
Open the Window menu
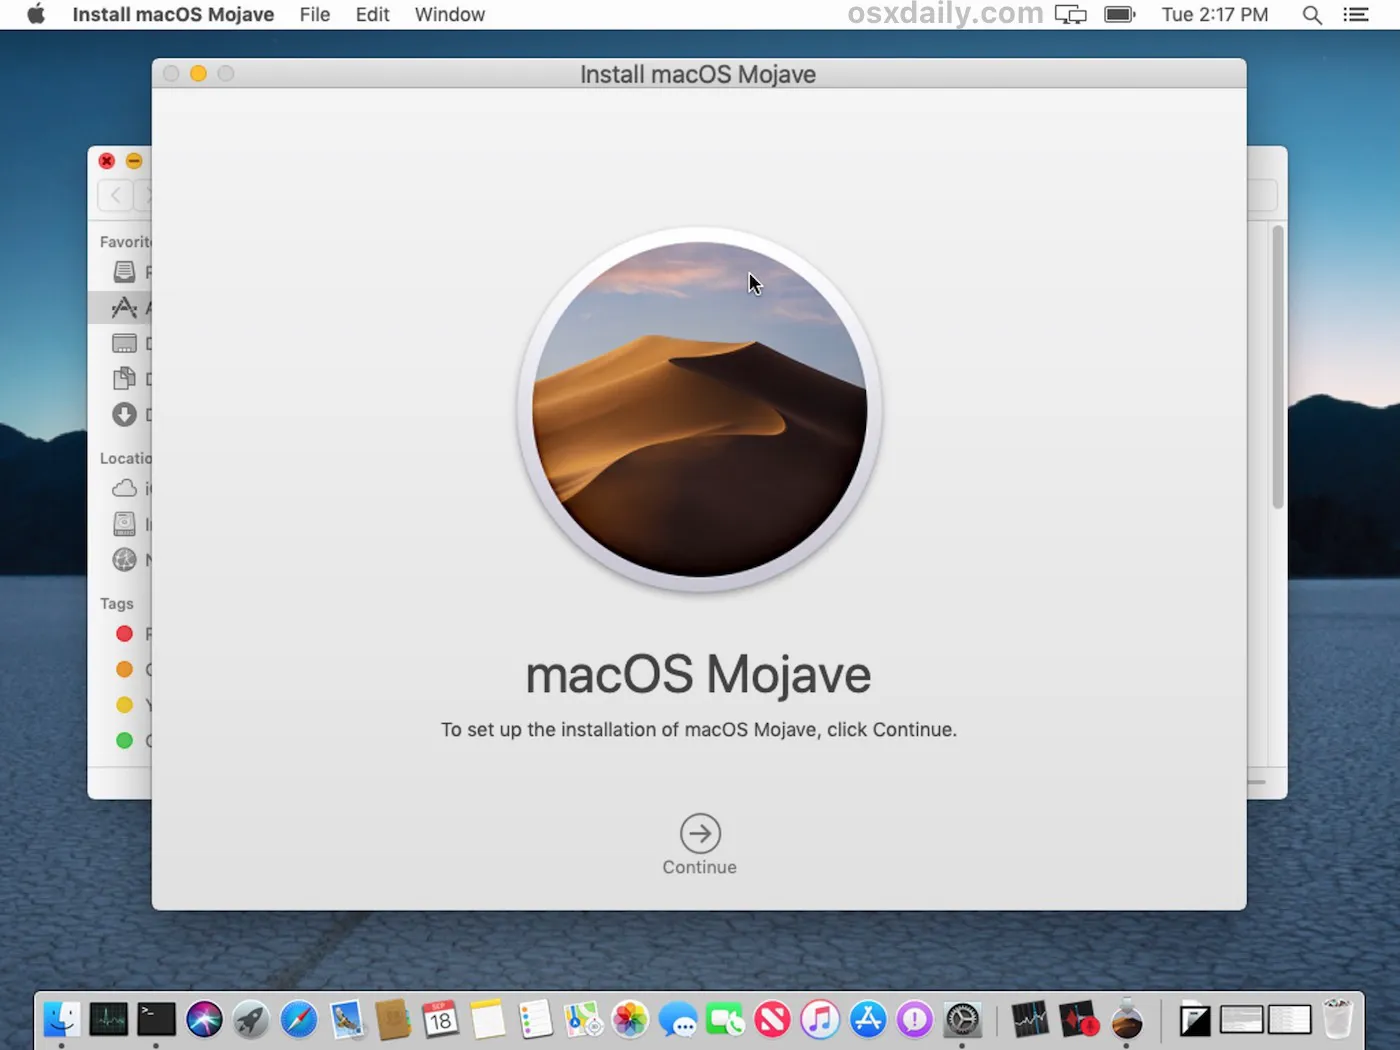(x=449, y=15)
